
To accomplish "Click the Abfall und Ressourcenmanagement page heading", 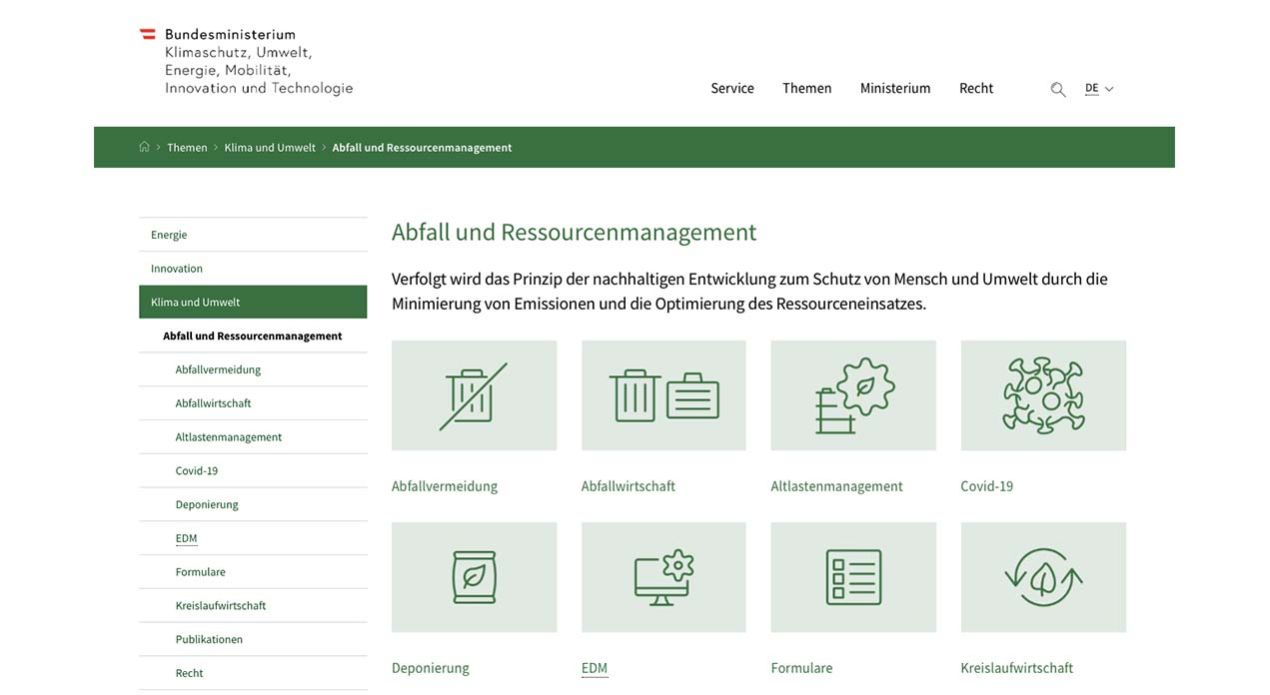I will click(x=574, y=233).
